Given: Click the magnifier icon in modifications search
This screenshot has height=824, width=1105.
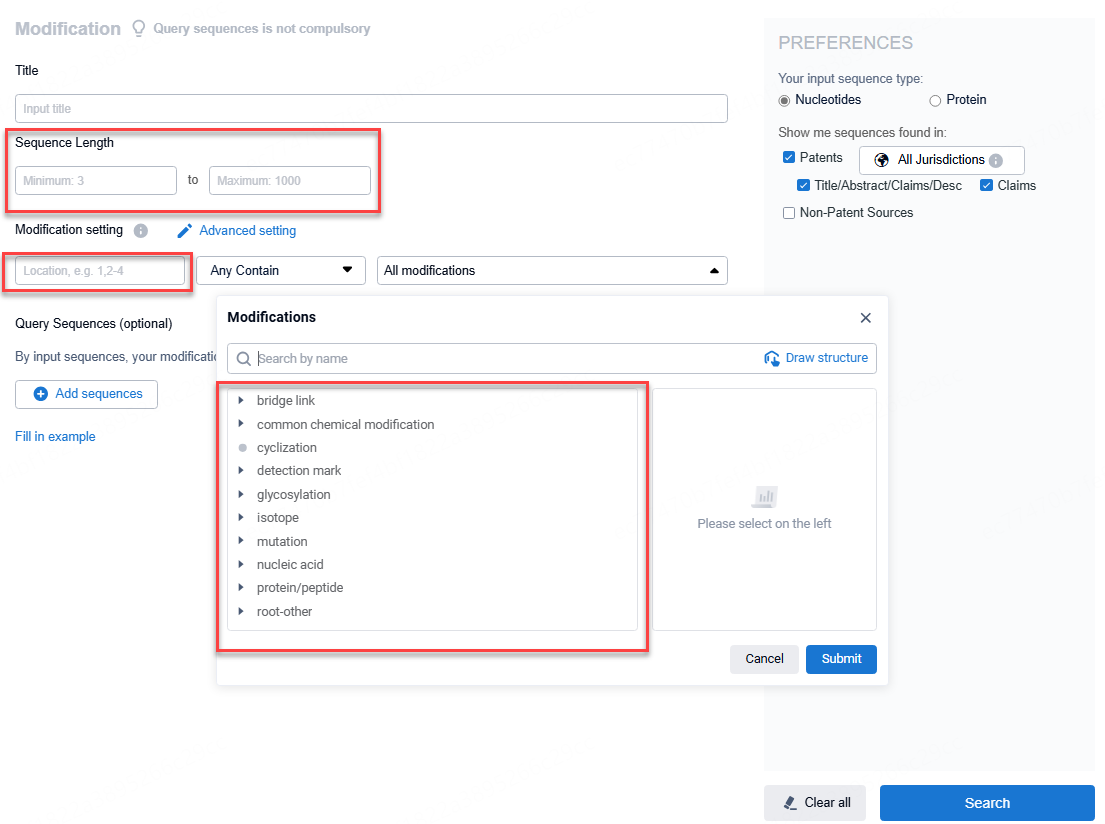Looking at the screenshot, I should click(243, 359).
